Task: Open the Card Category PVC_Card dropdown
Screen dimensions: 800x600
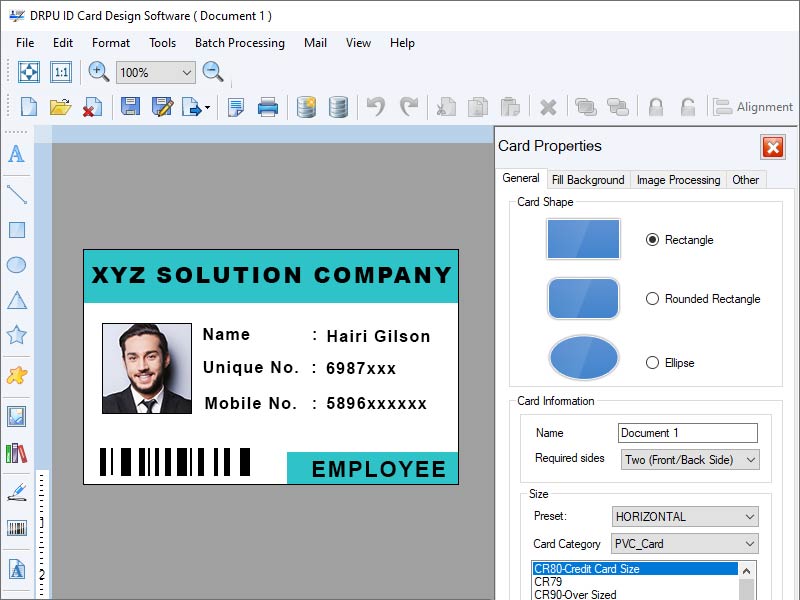Action: tap(684, 543)
